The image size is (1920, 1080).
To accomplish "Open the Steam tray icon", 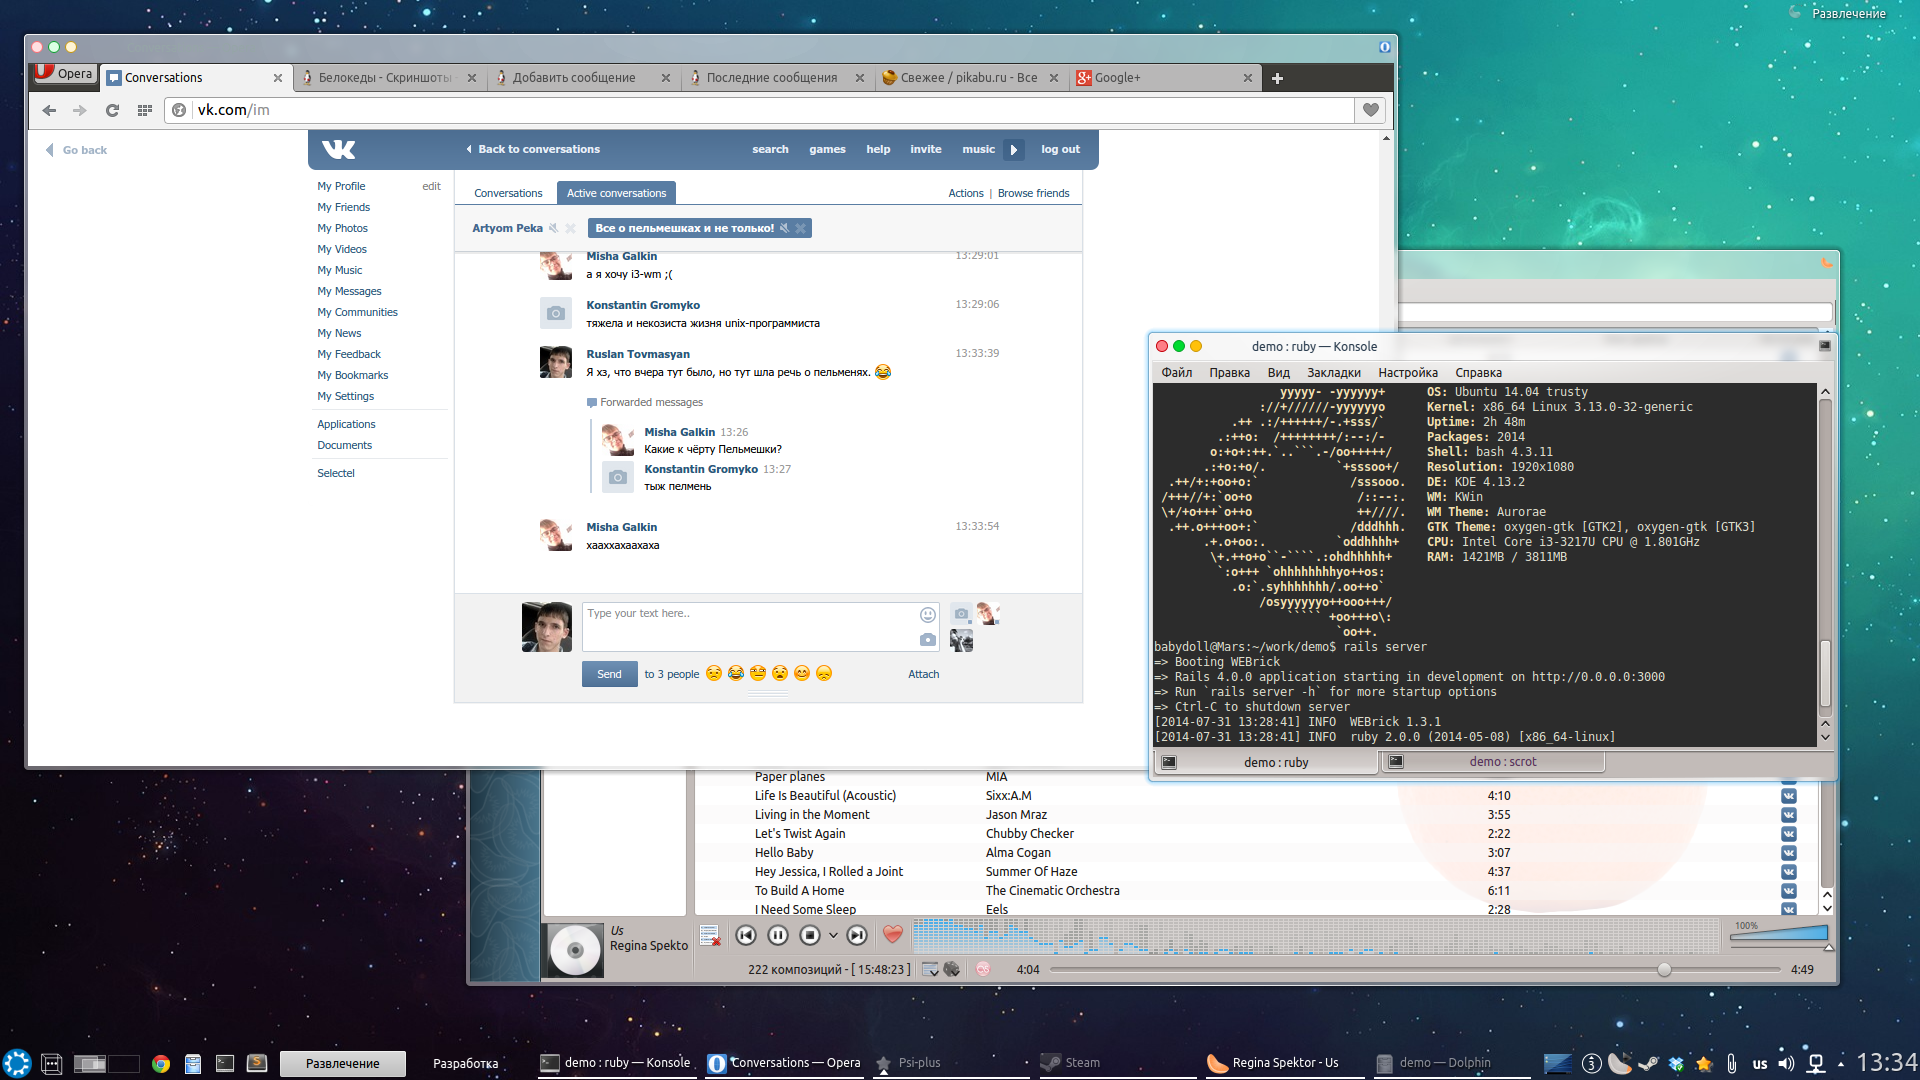I will (1648, 1063).
